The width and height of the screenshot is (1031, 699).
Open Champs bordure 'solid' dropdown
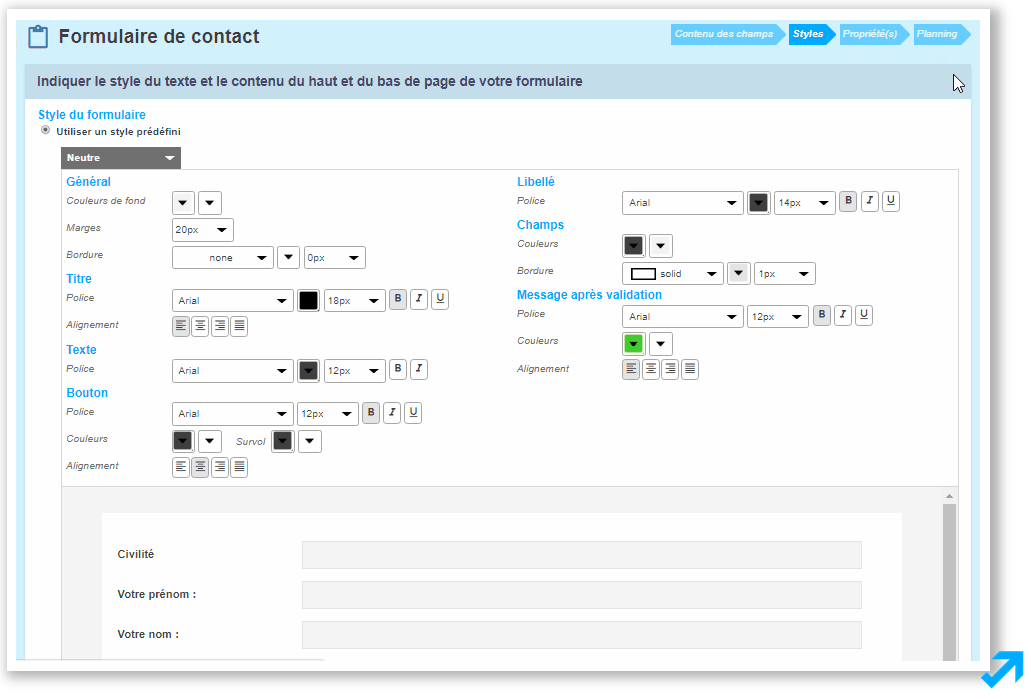pyautogui.click(x=673, y=274)
